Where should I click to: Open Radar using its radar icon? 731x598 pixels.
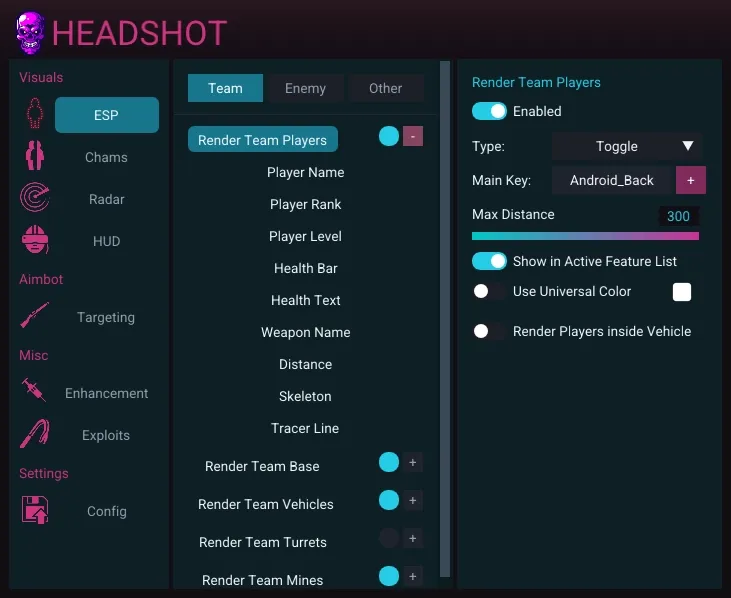pos(35,199)
